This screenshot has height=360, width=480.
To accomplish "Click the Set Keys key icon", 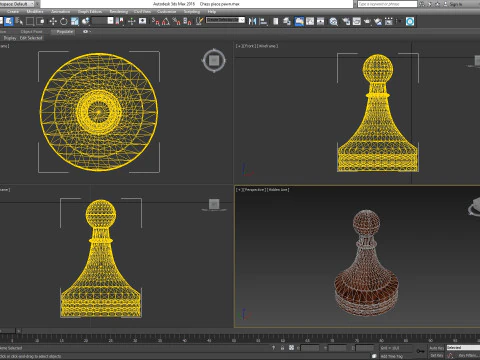I will tap(420, 351).
